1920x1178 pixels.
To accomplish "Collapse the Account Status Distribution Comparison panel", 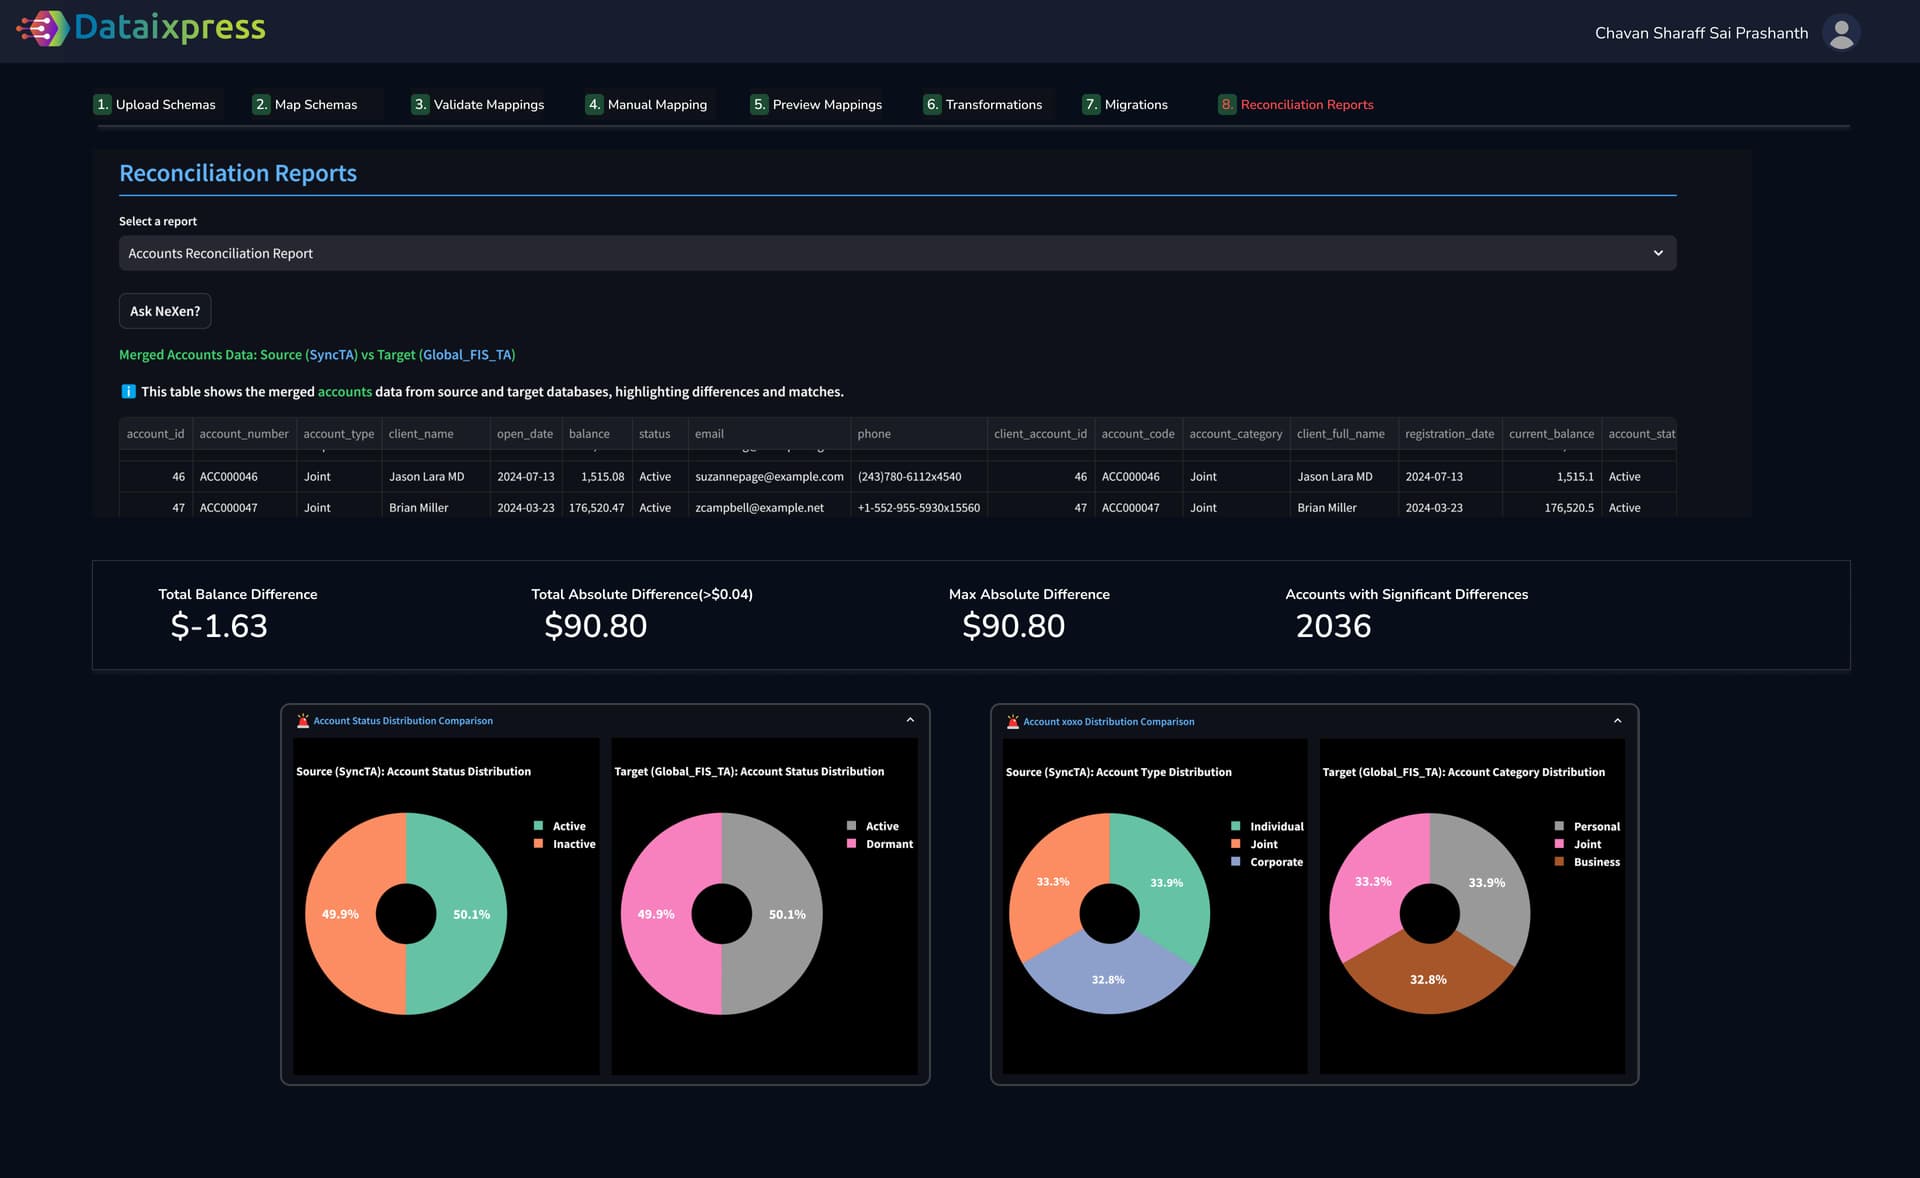I will 910,720.
